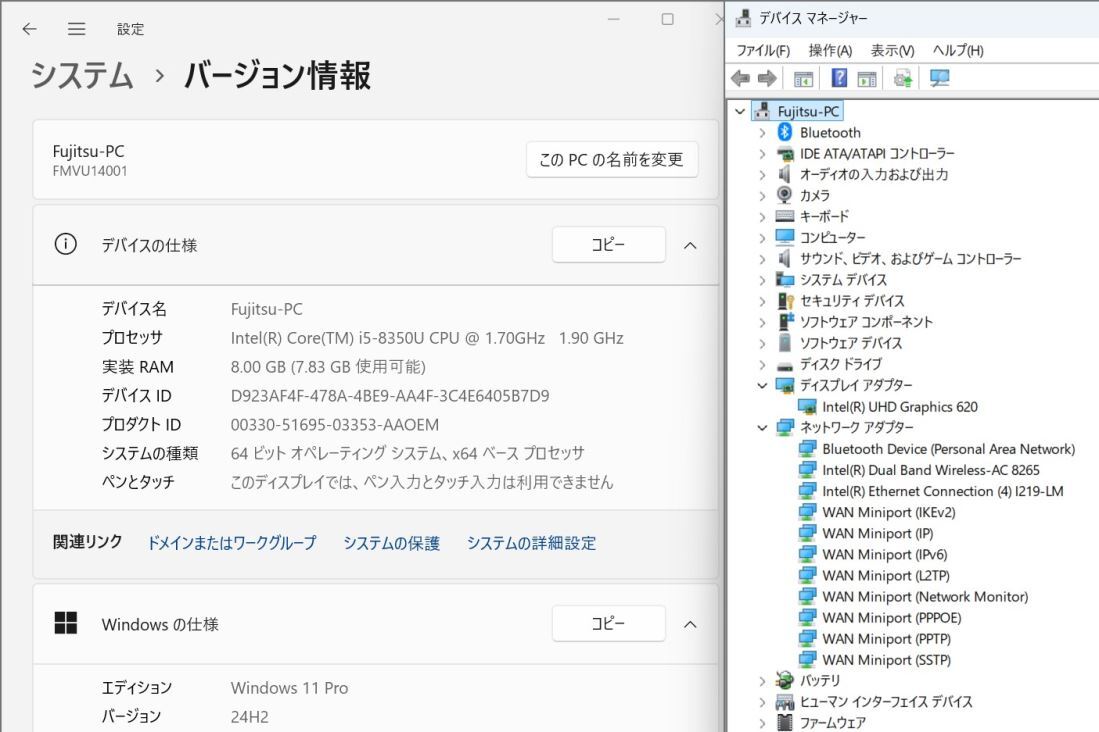Viewport: 1099px width, 732px height.
Task: Expand the ソフトウェア デバイス node
Action: pyautogui.click(x=763, y=343)
